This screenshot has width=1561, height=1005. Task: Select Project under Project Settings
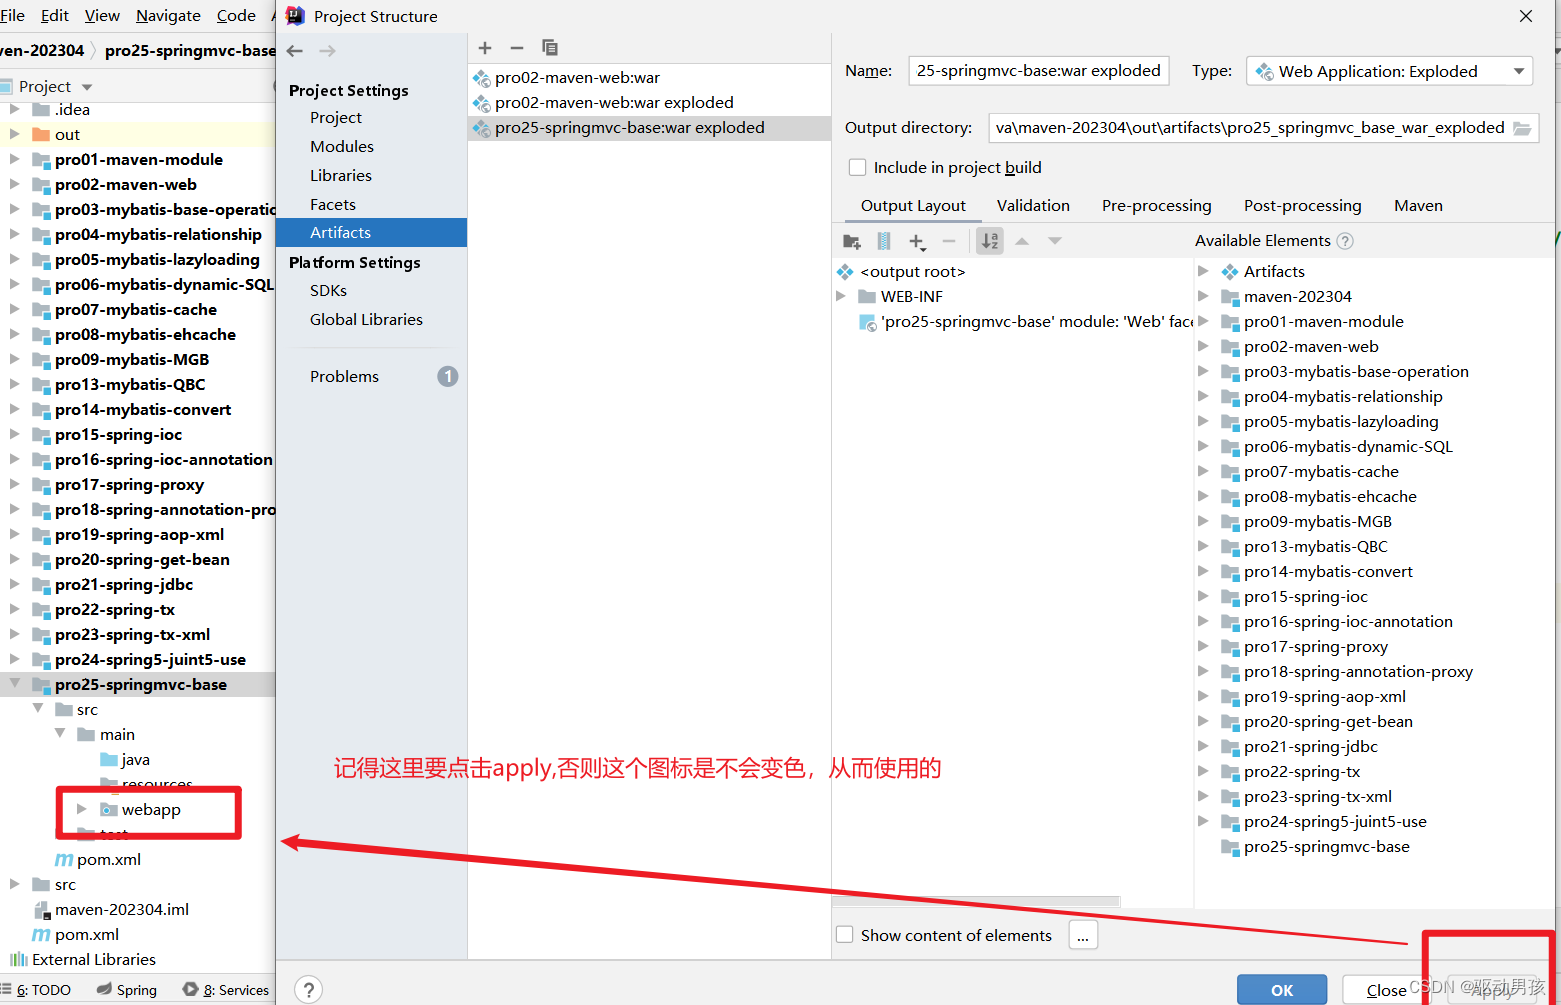pos(336,117)
